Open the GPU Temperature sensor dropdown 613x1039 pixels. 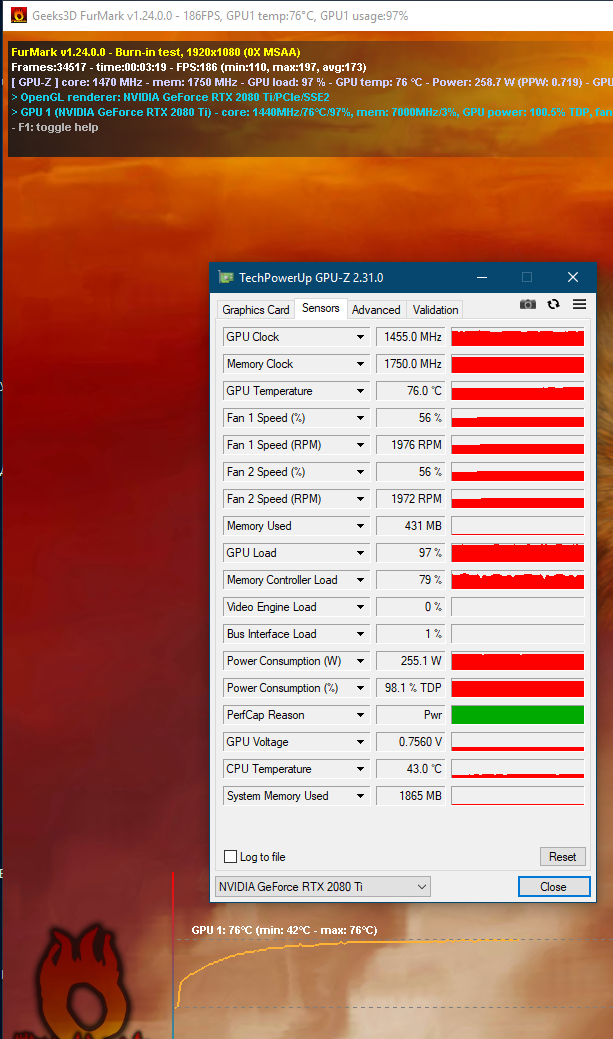[x=361, y=391]
